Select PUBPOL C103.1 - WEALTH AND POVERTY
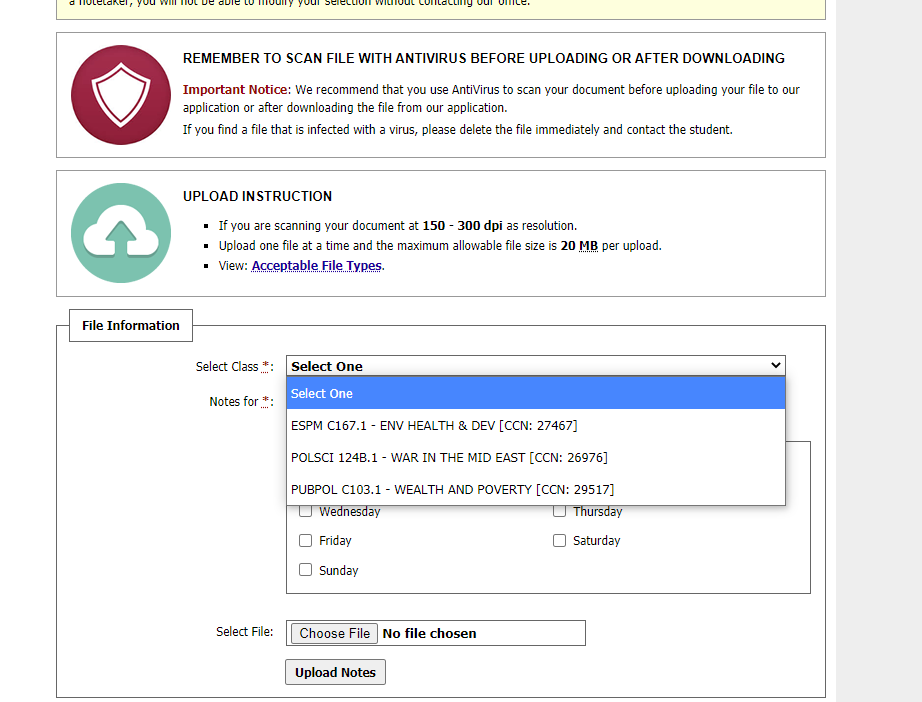Image resolution: width=922 pixels, height=702 pixels. point(536,489)
